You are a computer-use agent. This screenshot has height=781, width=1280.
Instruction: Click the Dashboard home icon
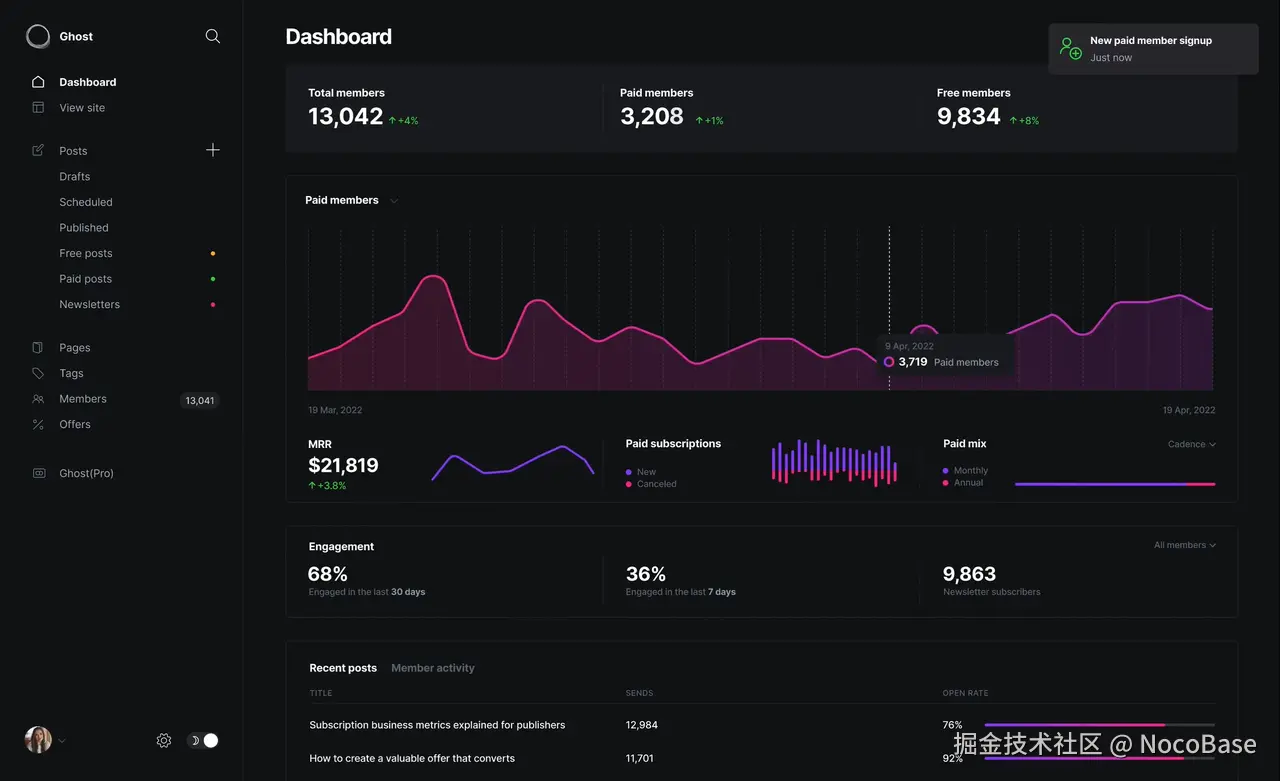tap(38, 82)
